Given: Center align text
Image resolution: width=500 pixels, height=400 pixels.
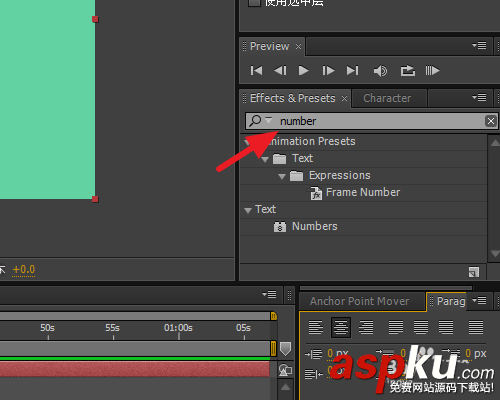Looking at the screenshot, I should [x=341, y=327].
